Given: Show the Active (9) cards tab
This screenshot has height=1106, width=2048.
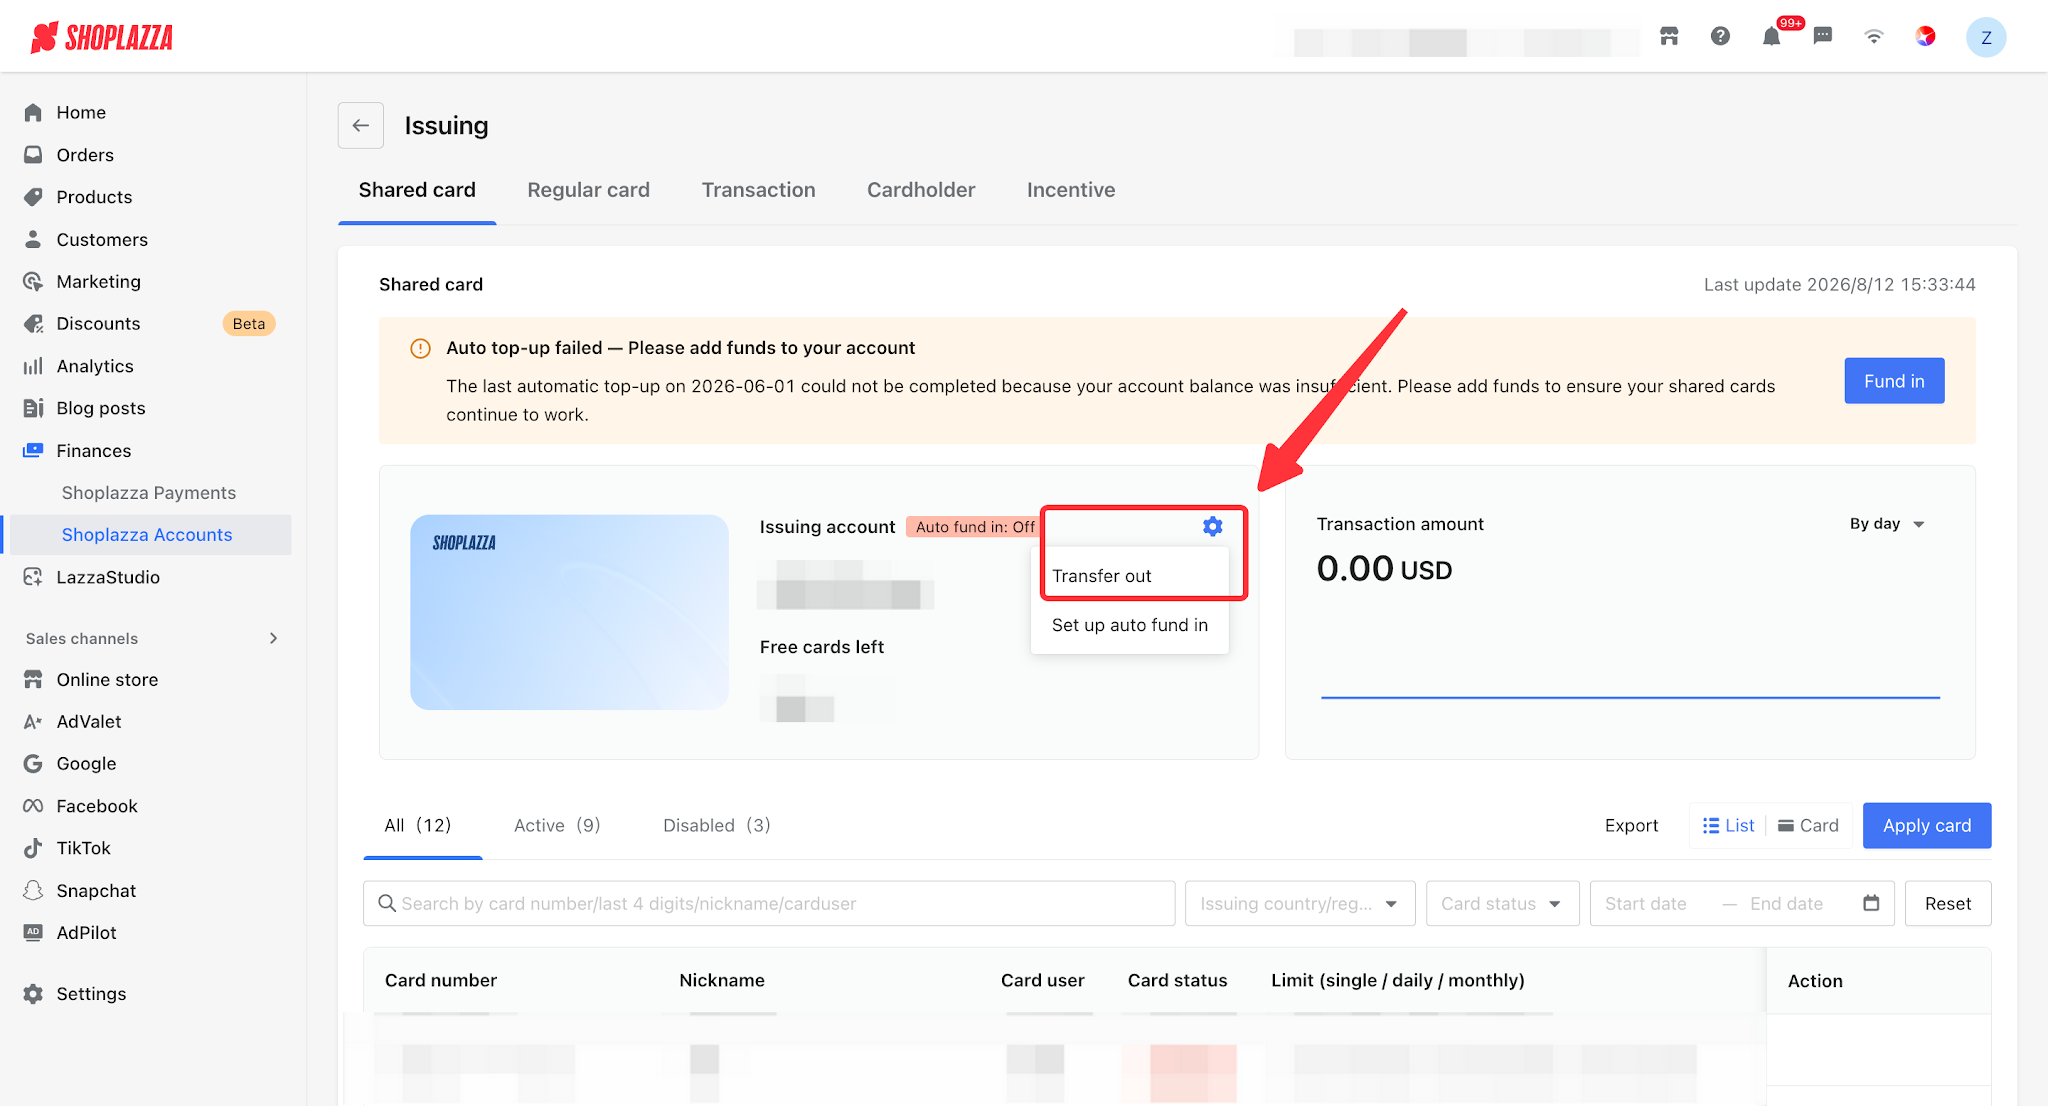Looking at the screenshot, I should pos(557,825).
